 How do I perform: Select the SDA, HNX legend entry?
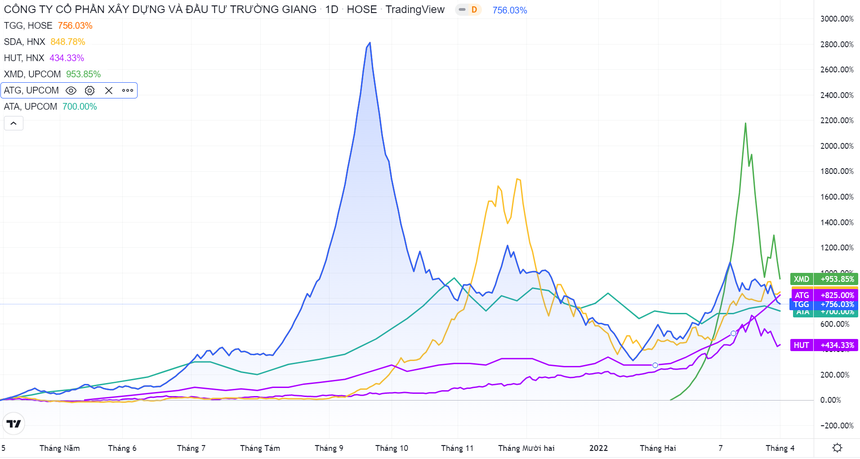pyautogui.click(x=25, y=42)
